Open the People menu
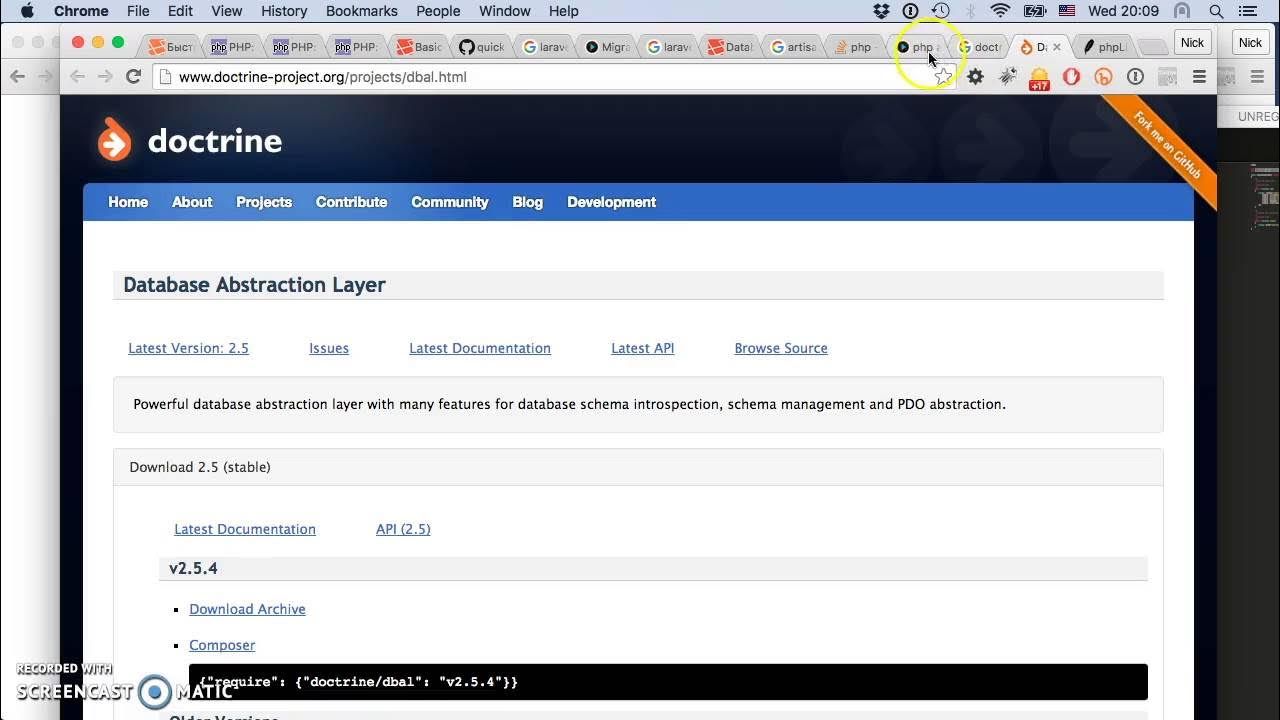1280x720 pixels. 438,11
